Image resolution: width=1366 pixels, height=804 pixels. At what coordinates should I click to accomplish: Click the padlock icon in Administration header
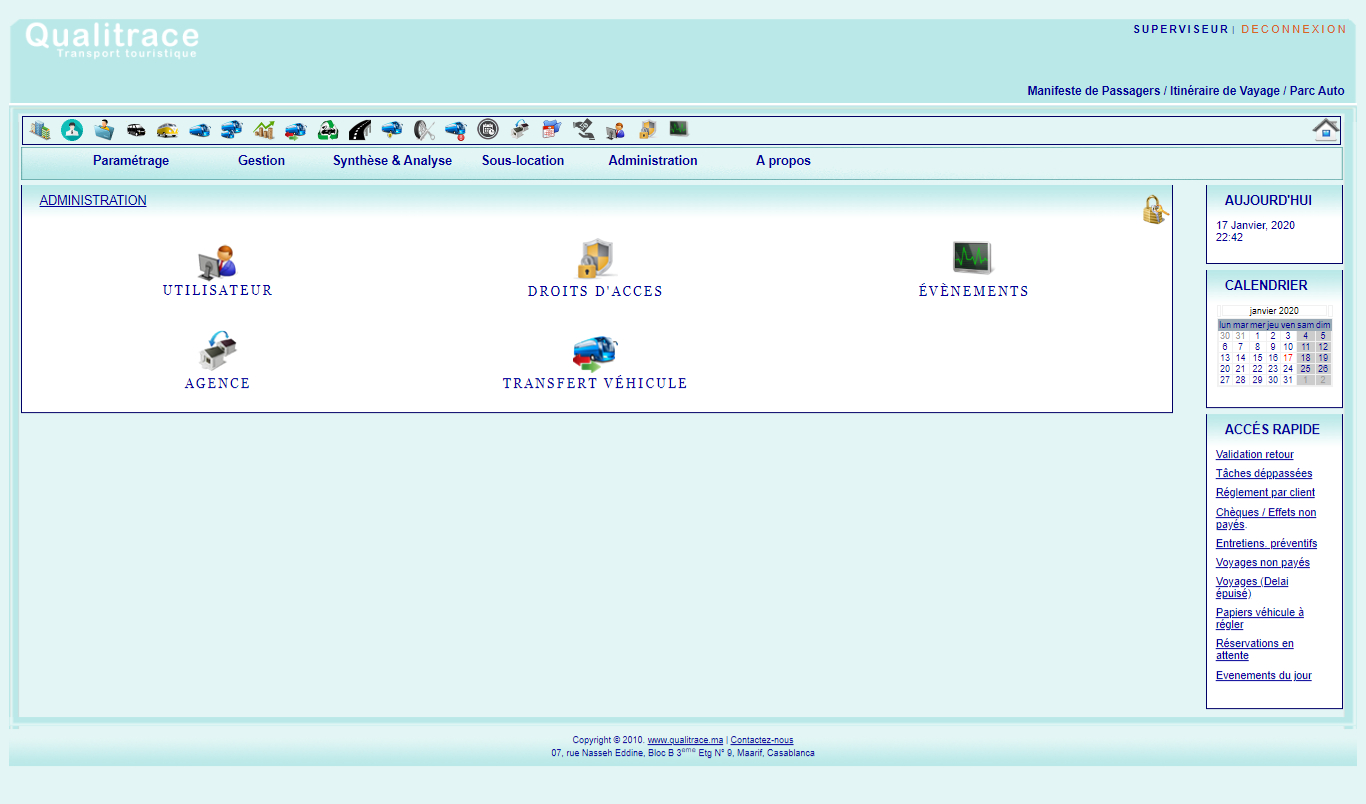pos(1155,209)
